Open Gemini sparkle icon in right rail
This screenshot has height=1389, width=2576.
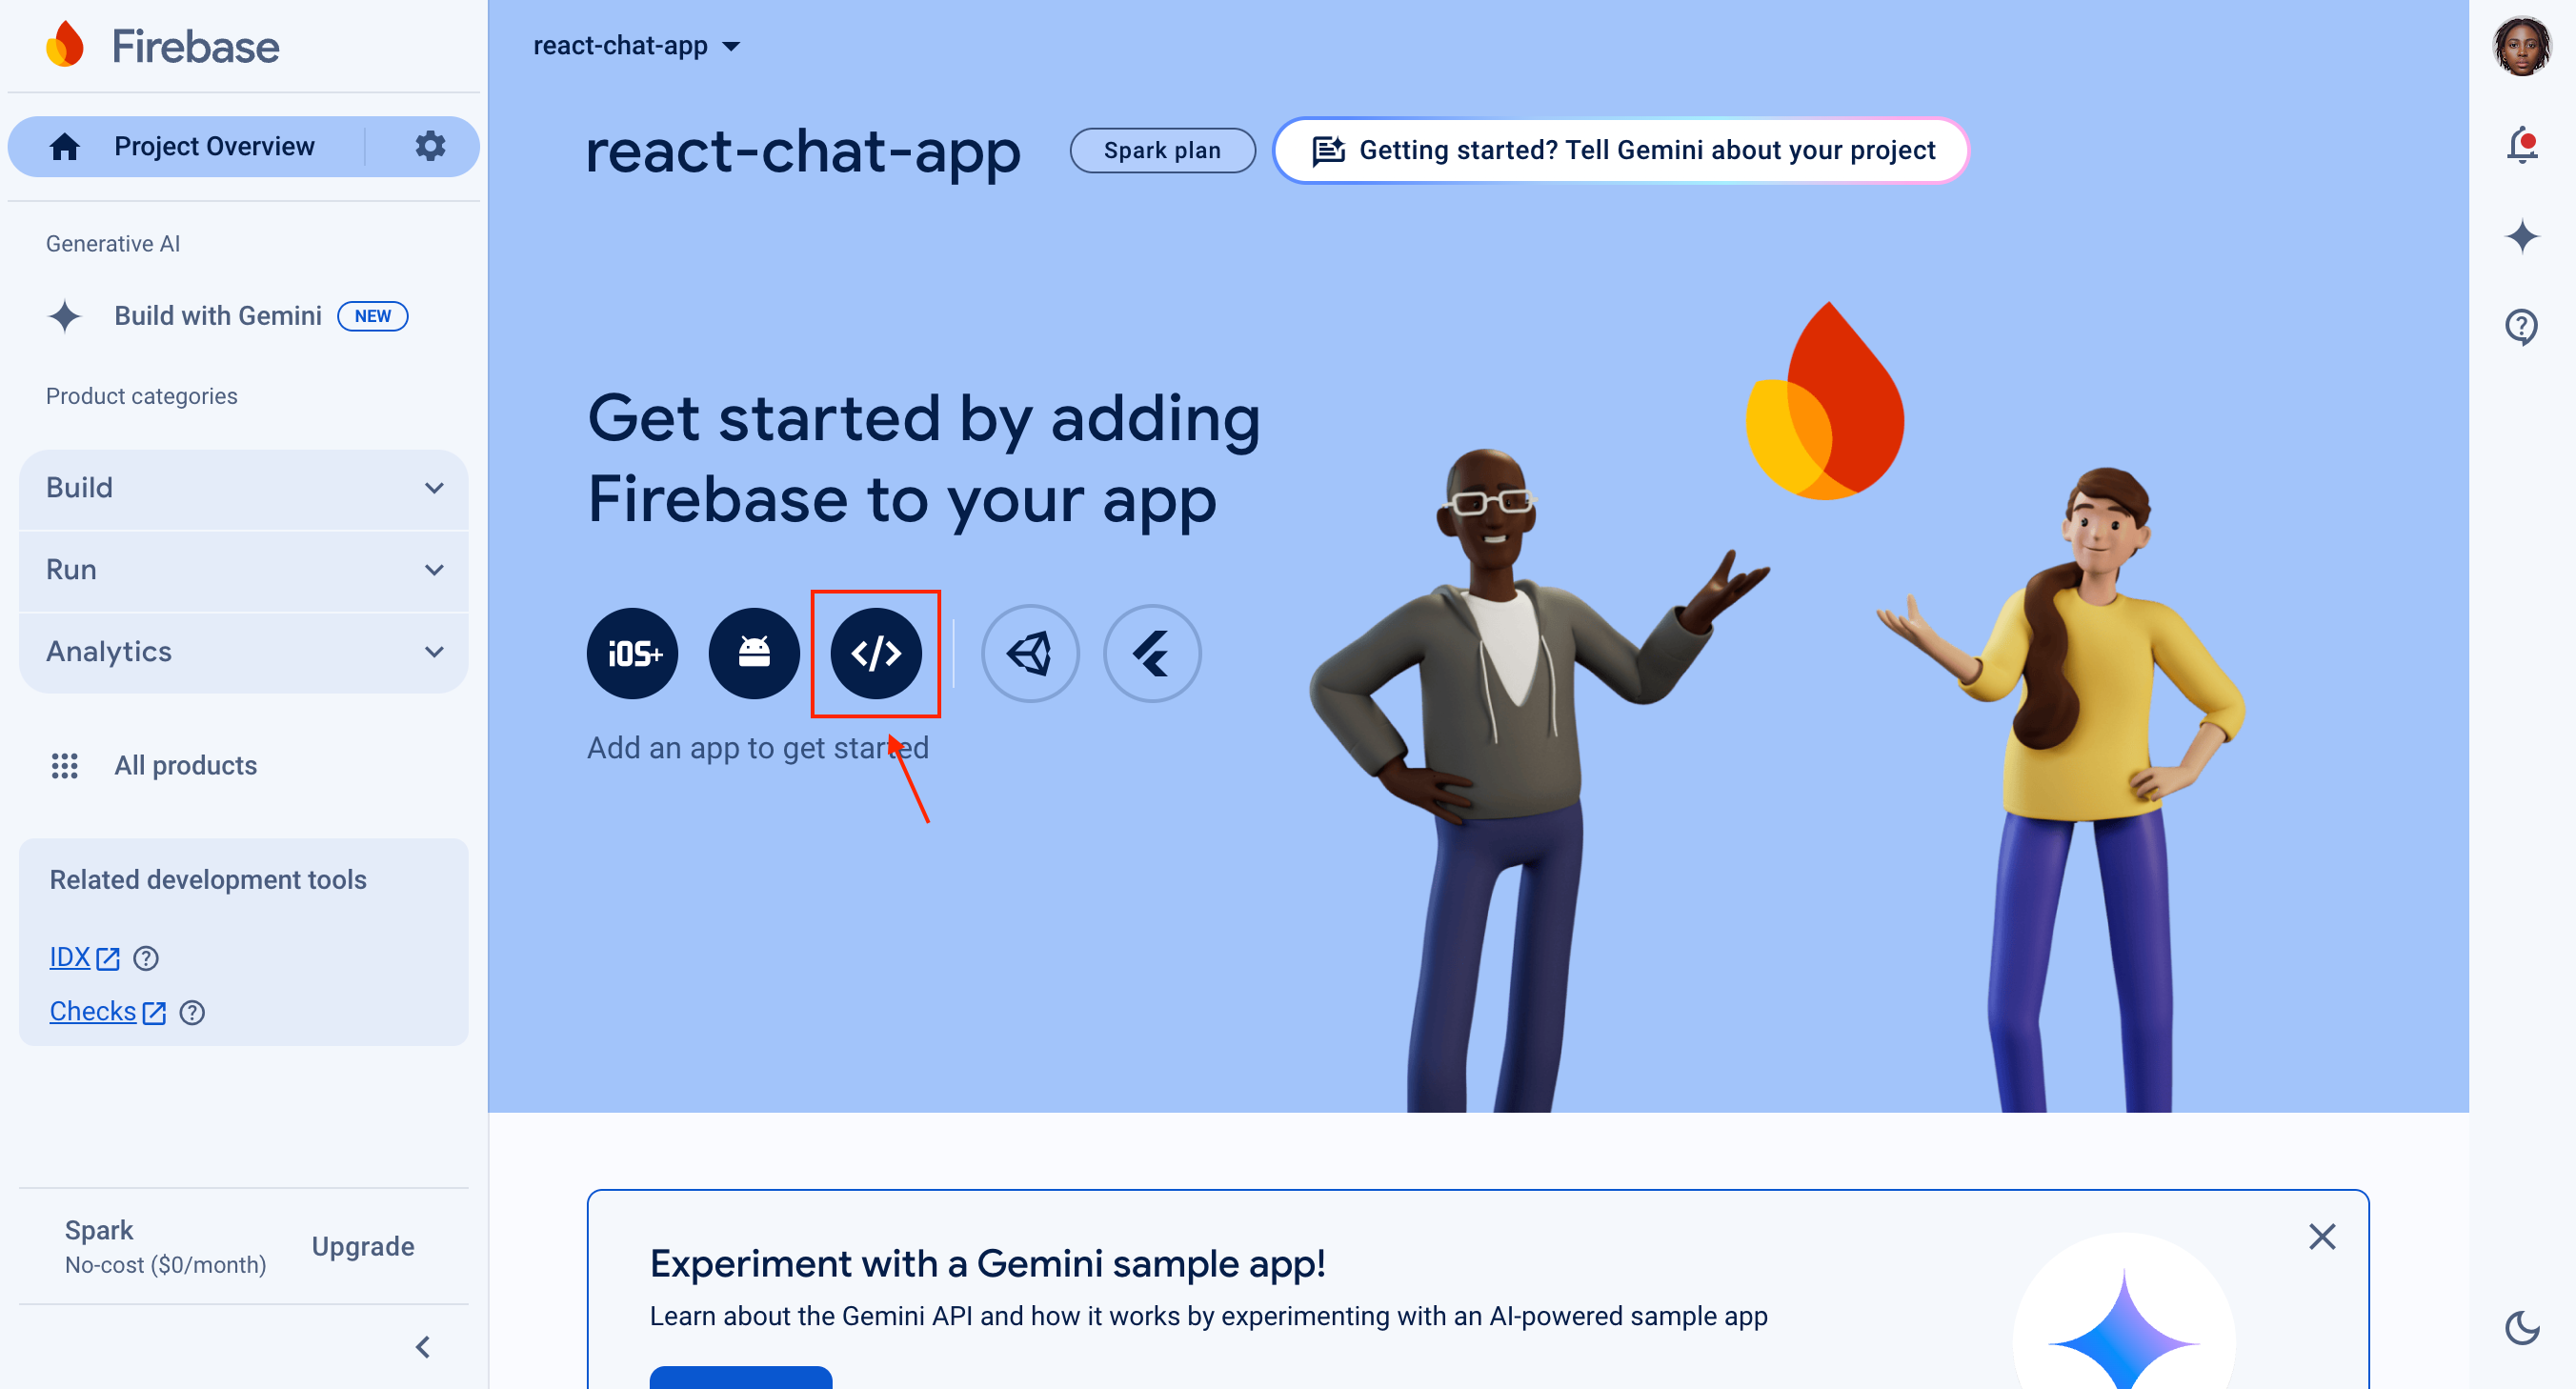pos(2522,236)
